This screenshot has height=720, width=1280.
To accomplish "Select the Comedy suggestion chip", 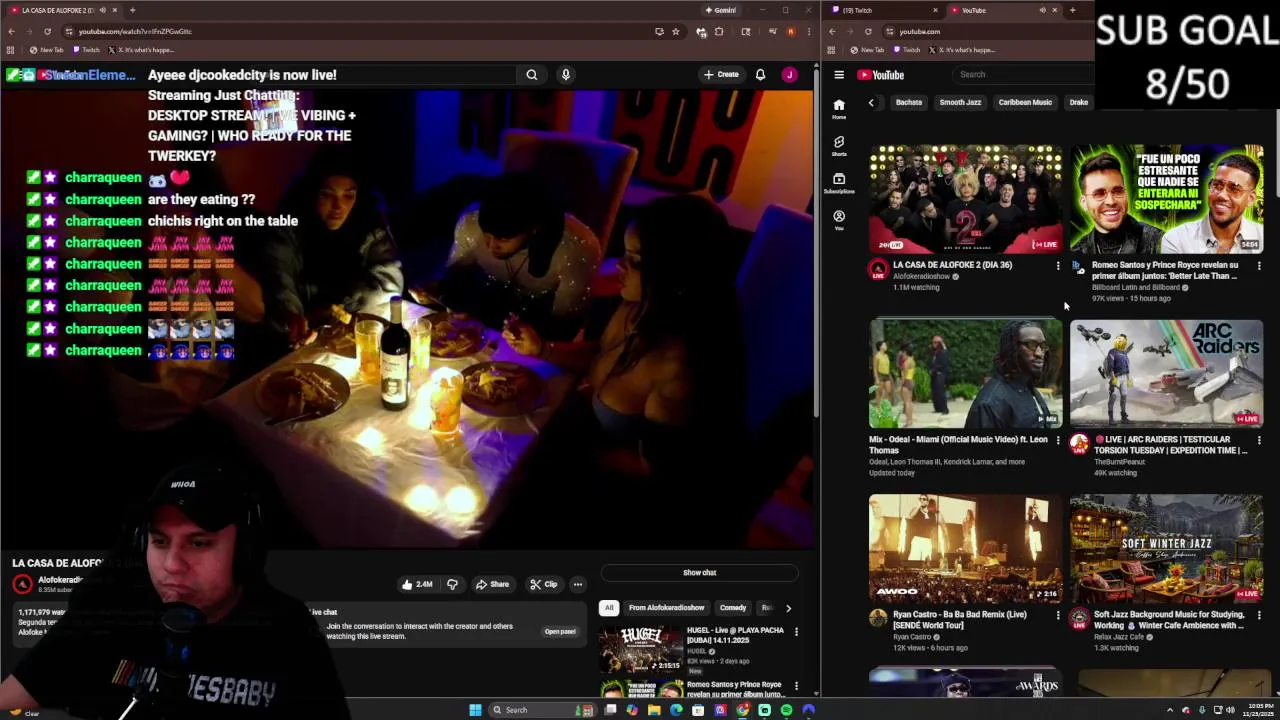I will point(733,608).
